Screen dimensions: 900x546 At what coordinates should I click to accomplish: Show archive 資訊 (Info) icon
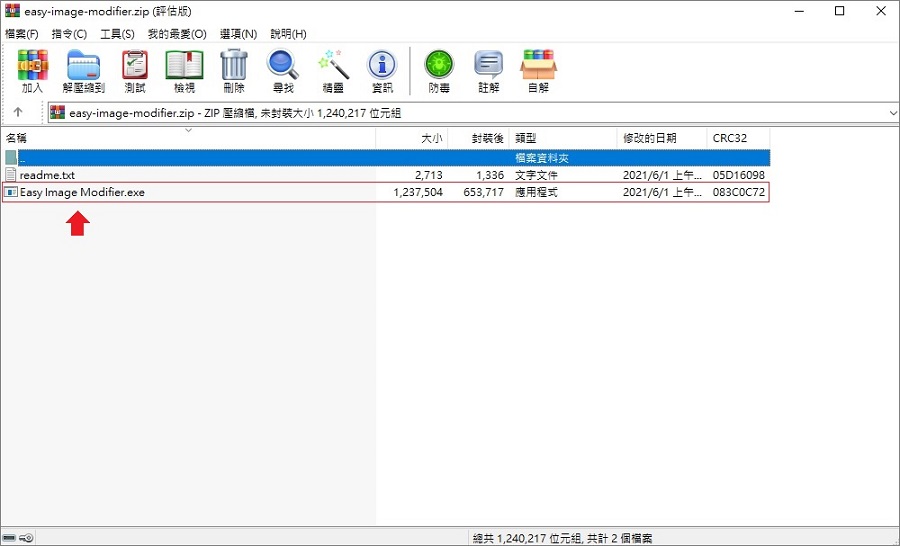[x=382, y=65]
